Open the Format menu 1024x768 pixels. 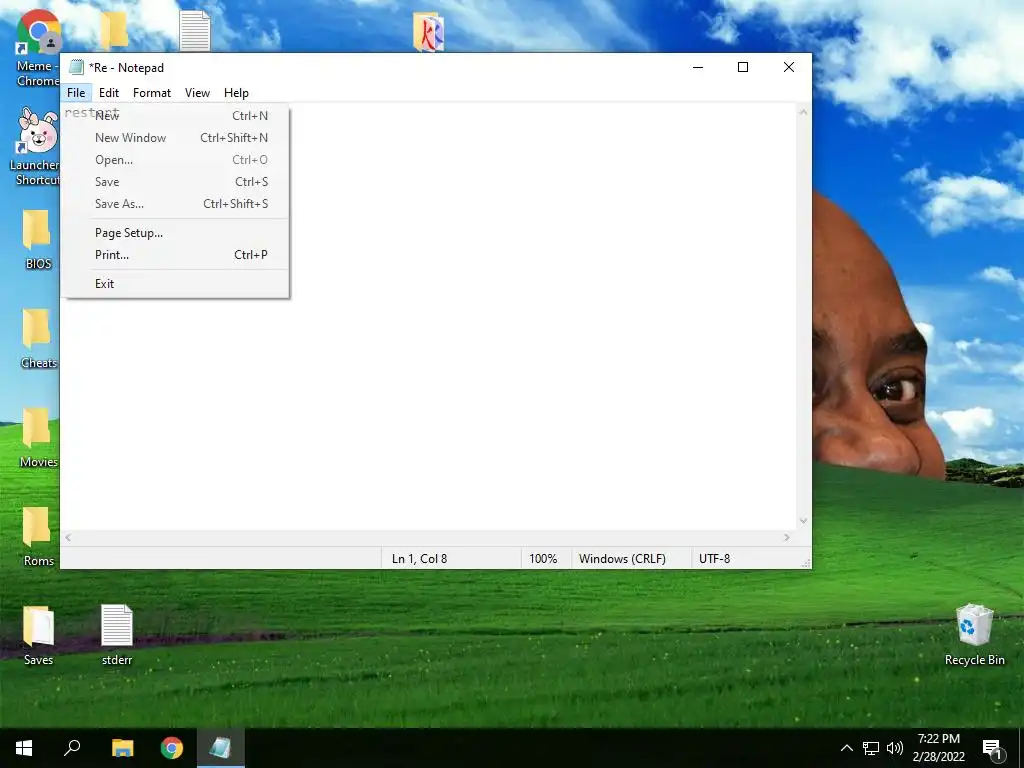[x=152, y=93]
